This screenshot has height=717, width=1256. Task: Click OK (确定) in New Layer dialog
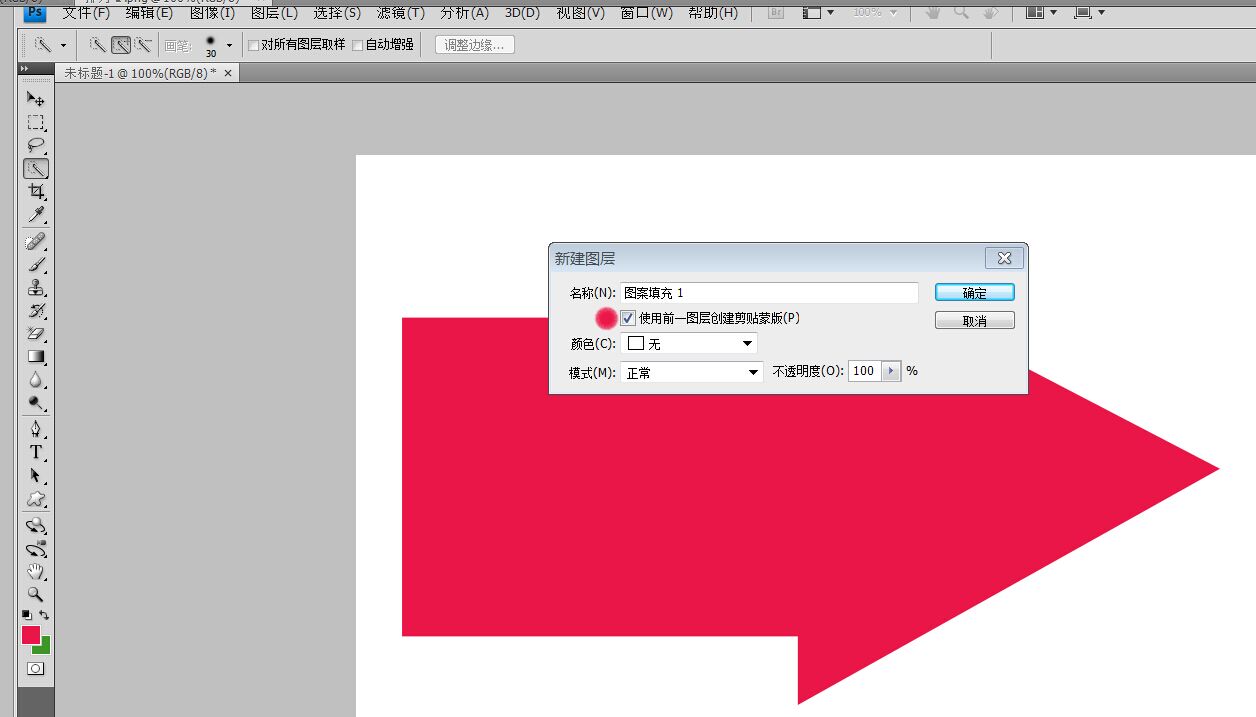[975, 293]
